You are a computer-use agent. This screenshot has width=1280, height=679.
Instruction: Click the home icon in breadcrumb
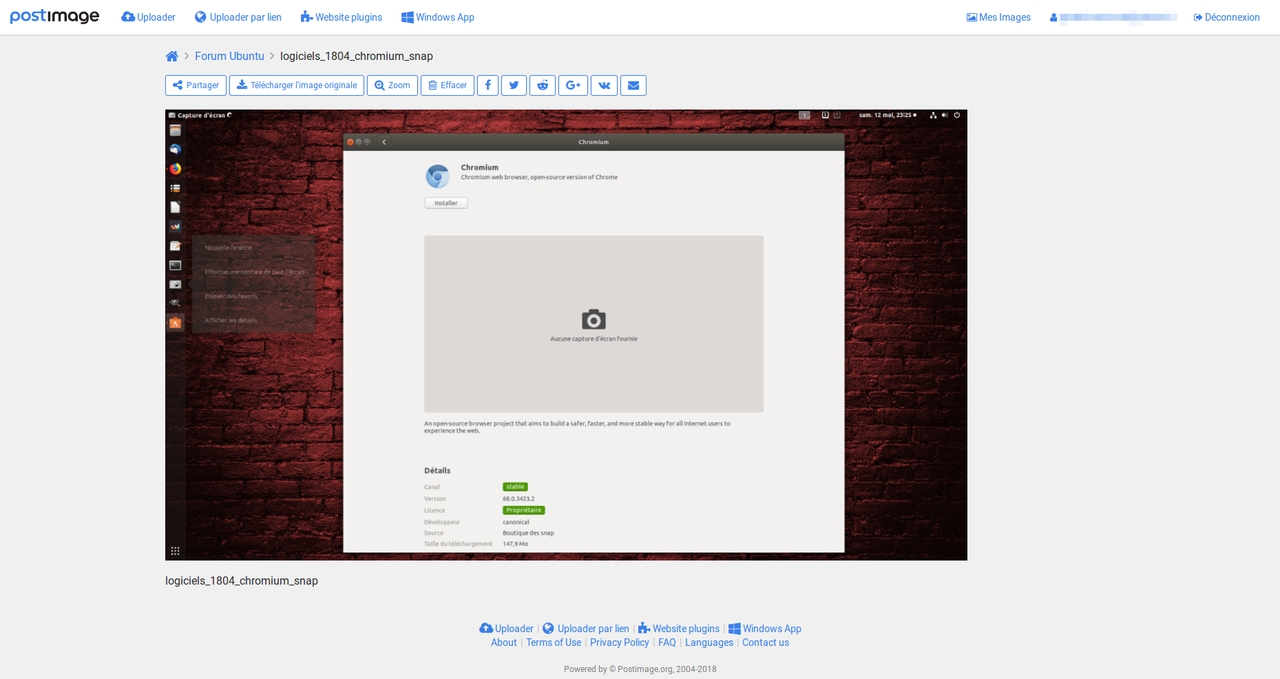click(172, 56)
